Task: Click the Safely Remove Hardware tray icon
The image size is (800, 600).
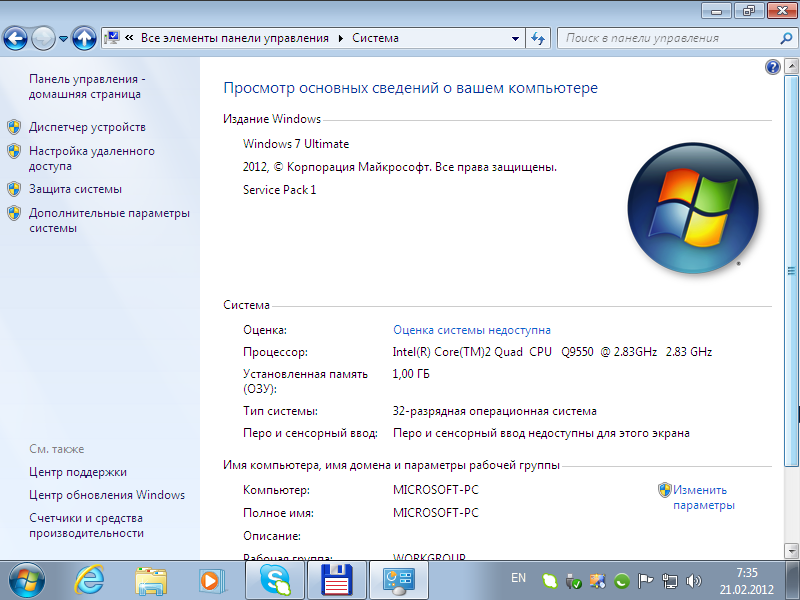Action: (573, 581)
